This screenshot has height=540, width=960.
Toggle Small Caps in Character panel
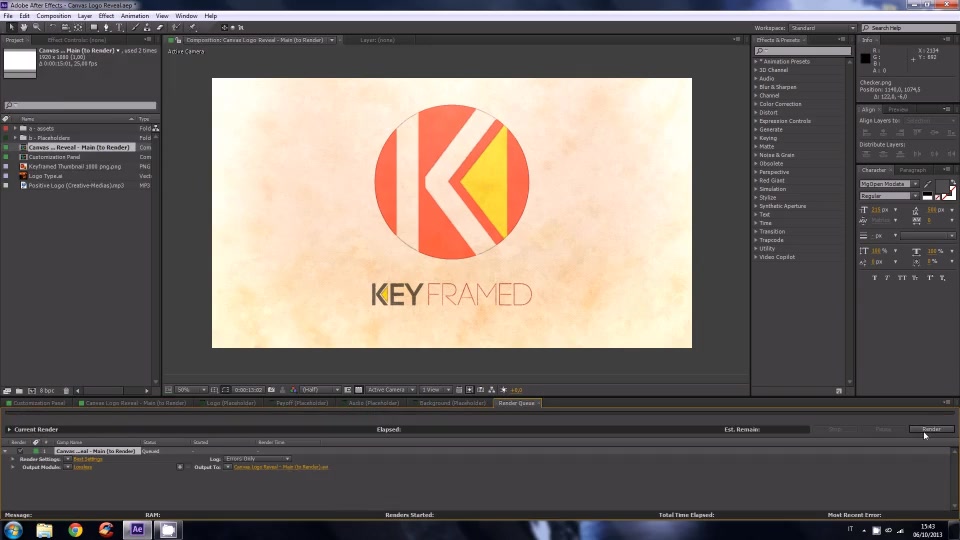point(915,278)
